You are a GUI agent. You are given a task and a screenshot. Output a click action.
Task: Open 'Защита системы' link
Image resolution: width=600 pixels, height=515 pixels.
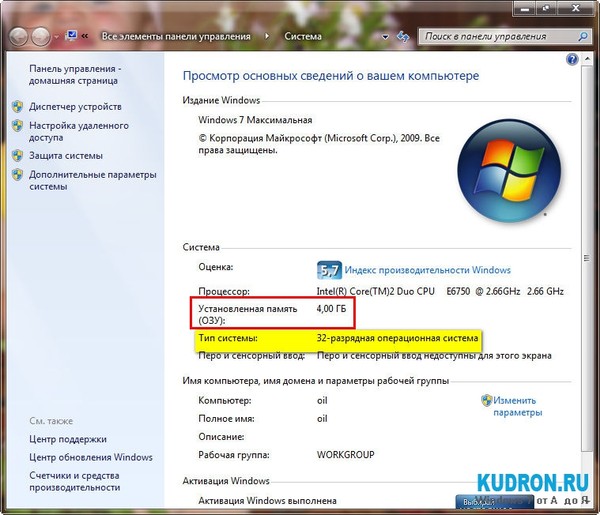pyautogui.click(x=66, y=156)
